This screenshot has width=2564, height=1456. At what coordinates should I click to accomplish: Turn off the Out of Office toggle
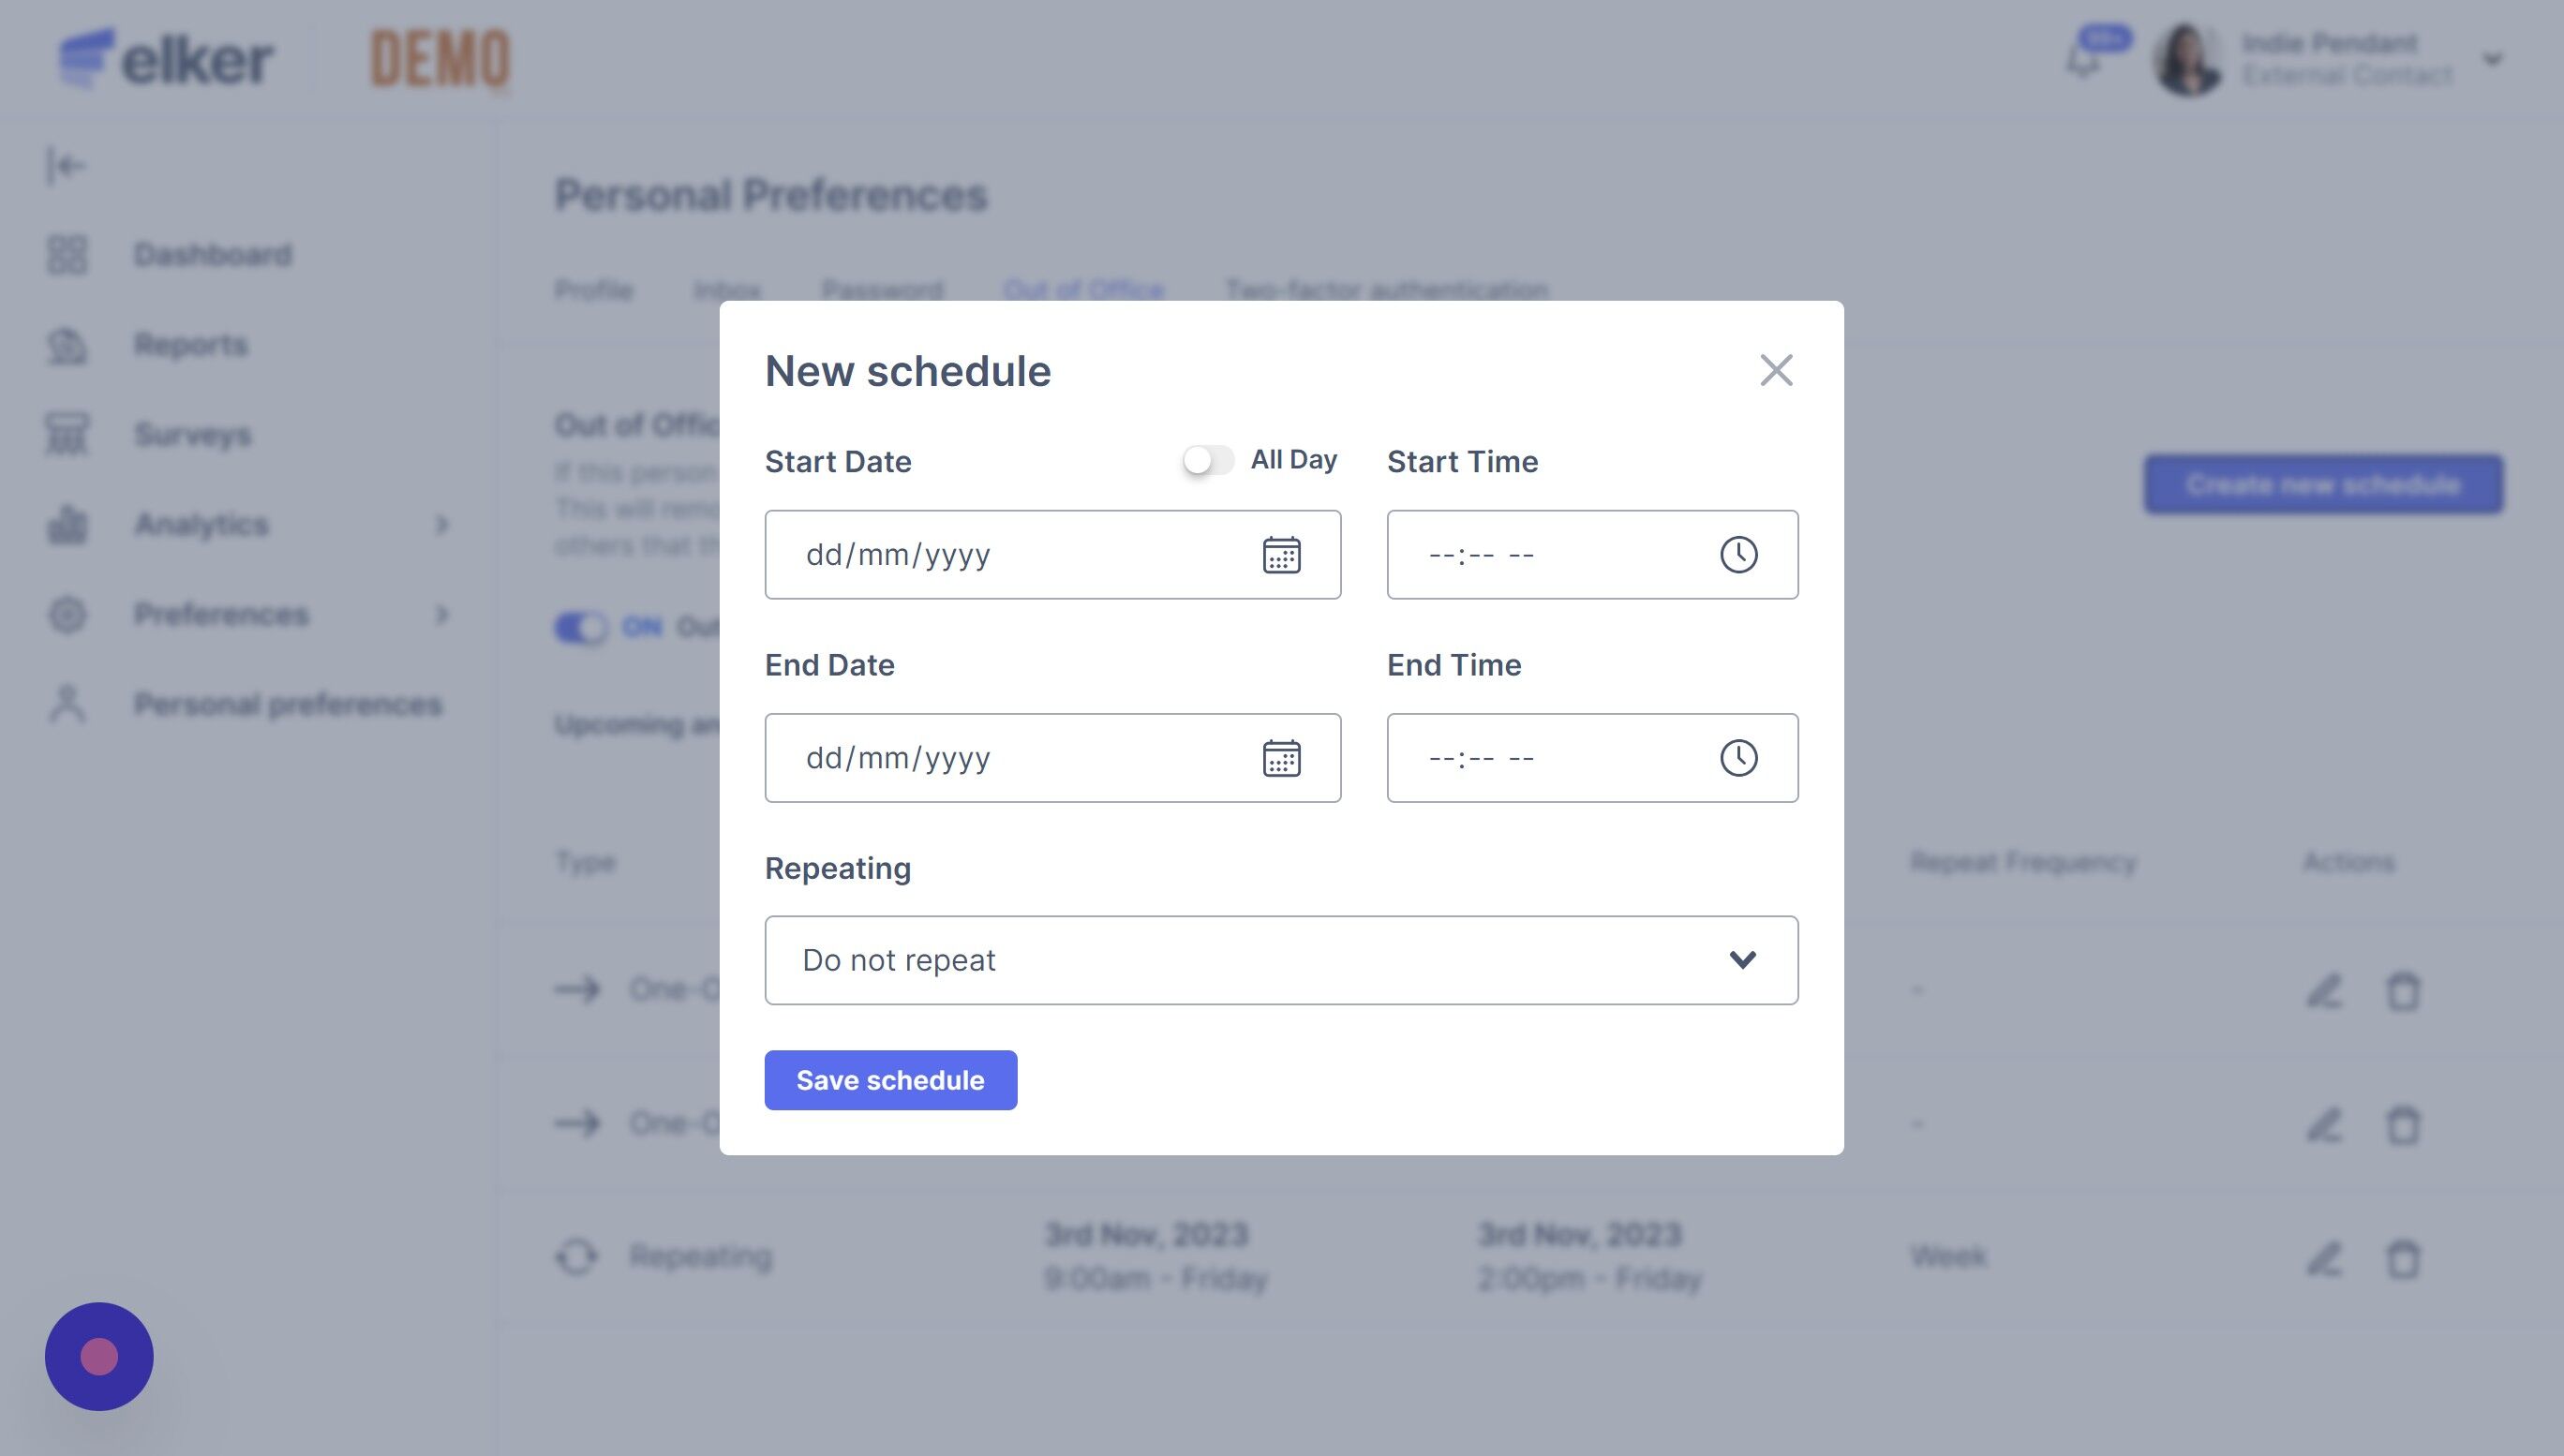pos(580,628)
